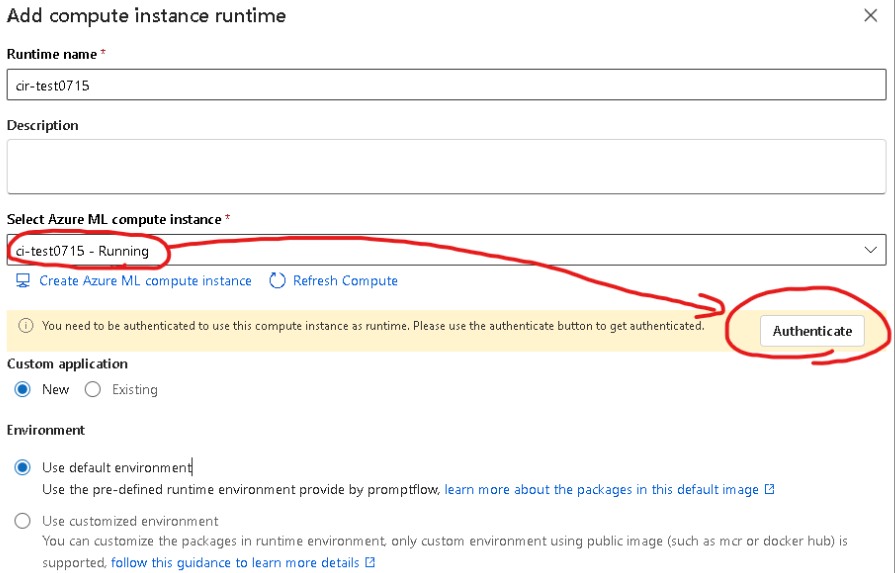The width and height of the screenshot is (895, 573).
Task: Click the dropdown chevron arrow
Action: coord(869,251)
